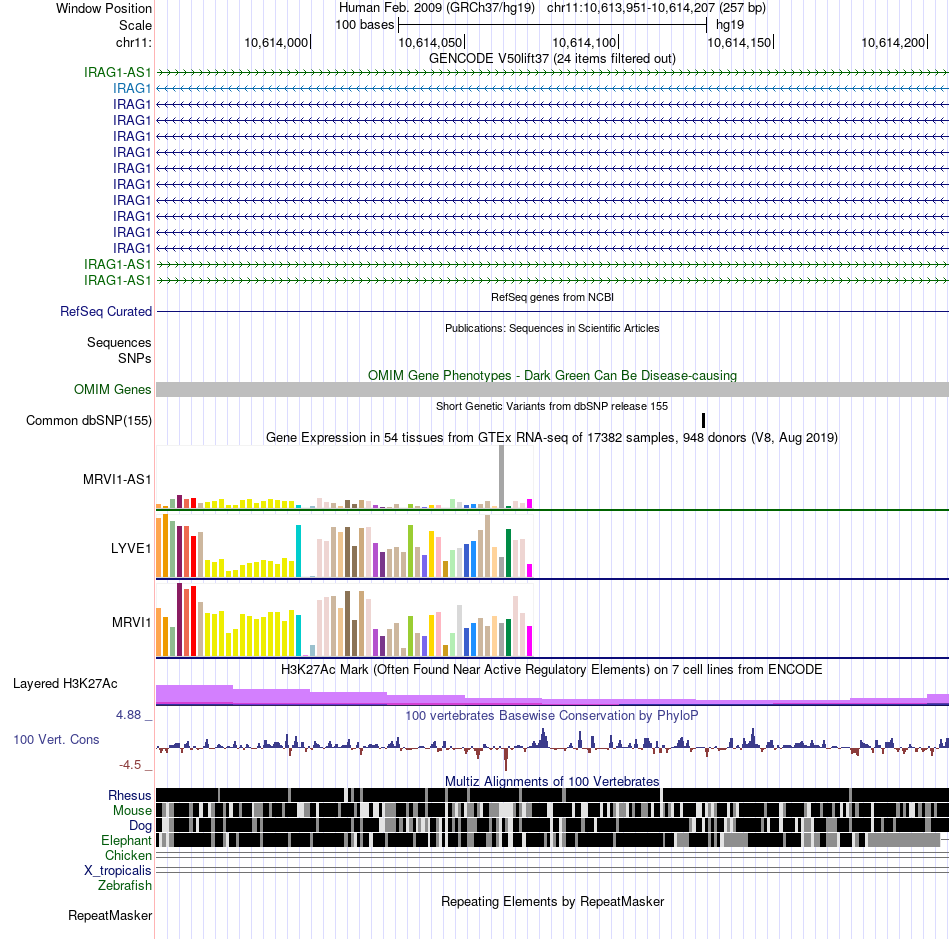
Task: Click the Scale track label
Action: (135, 25)
